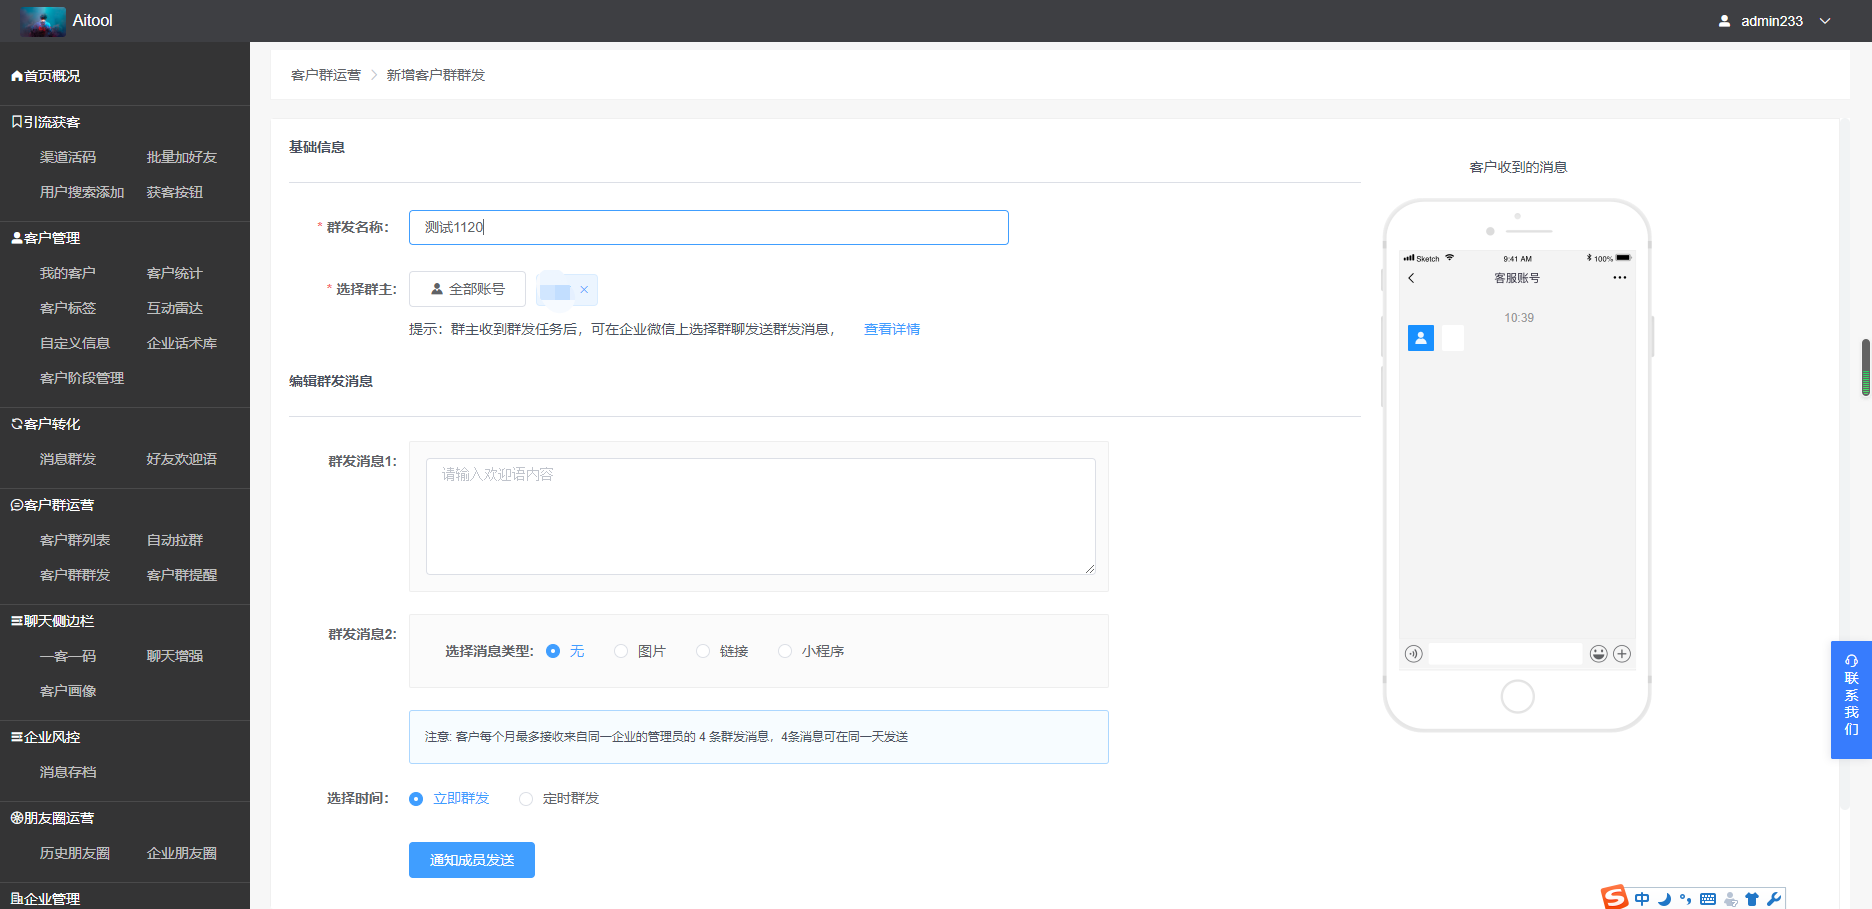Image resolution: width=1872 pixels, height=909 pixels.
Task: Open 客户群群发 menu item
Action: tap(75, 575)
